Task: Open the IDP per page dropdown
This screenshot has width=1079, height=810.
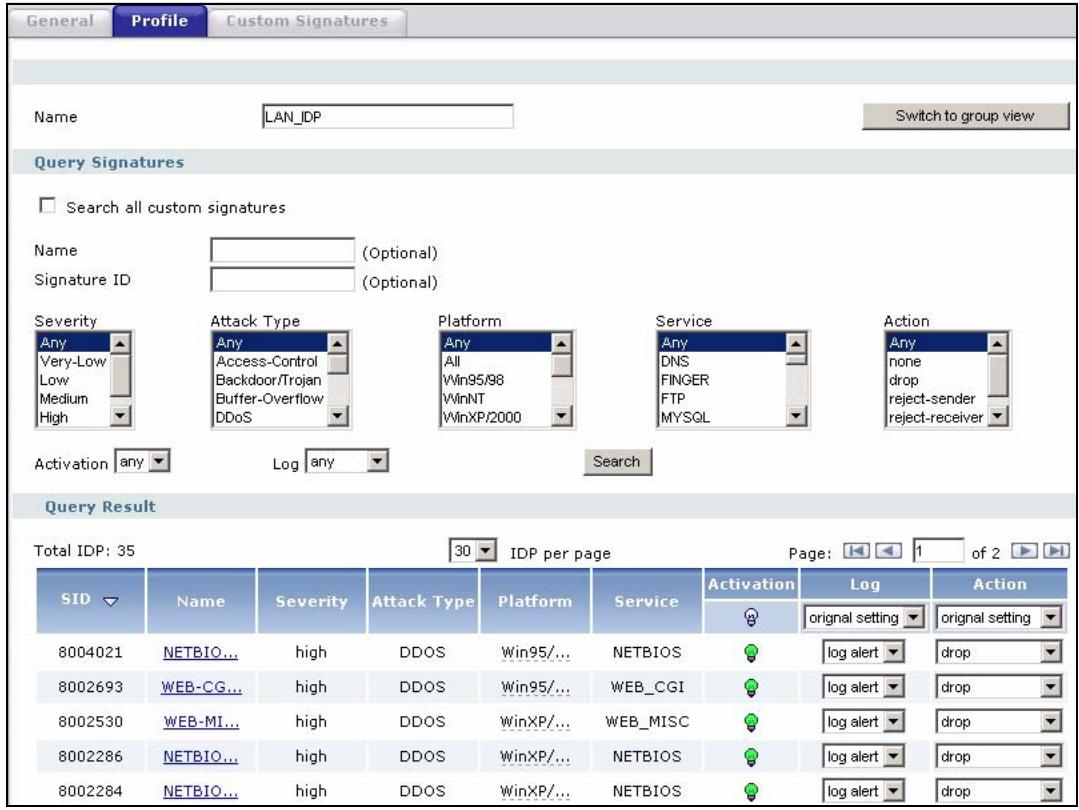Action: point(473,551)
